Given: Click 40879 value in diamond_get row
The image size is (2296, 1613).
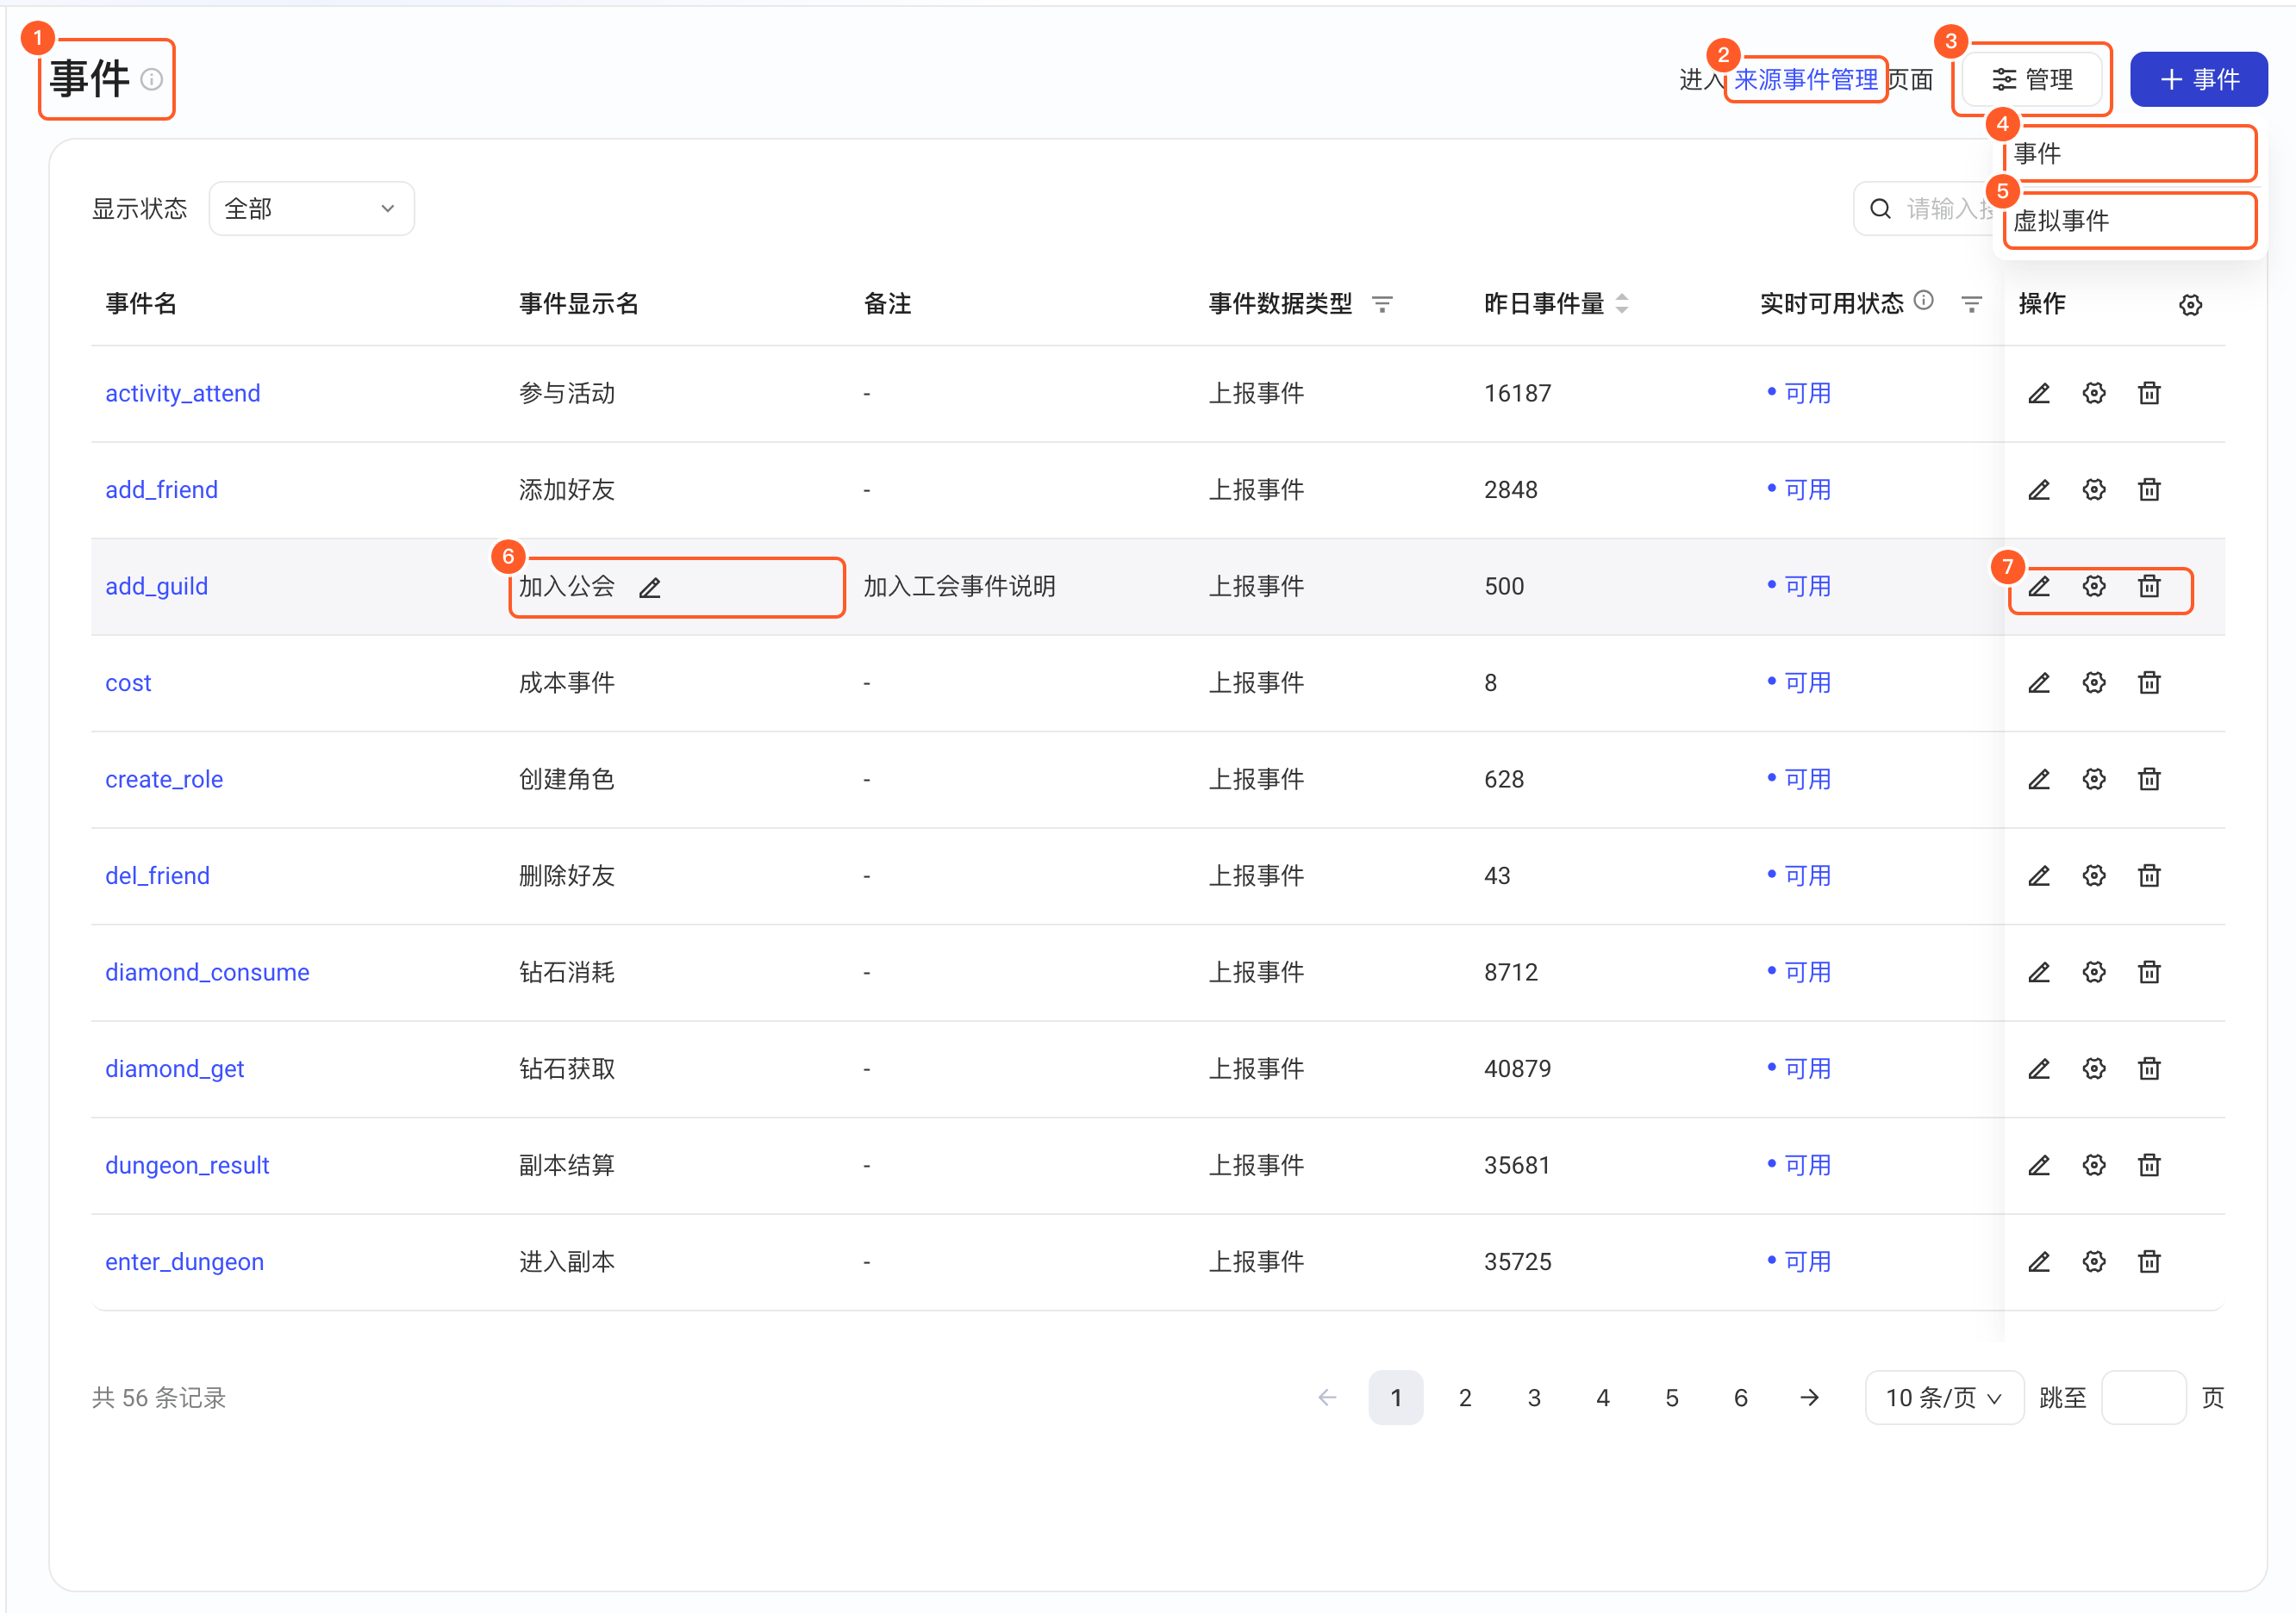Looking at the screenshot, I should pos(1517,1069).
